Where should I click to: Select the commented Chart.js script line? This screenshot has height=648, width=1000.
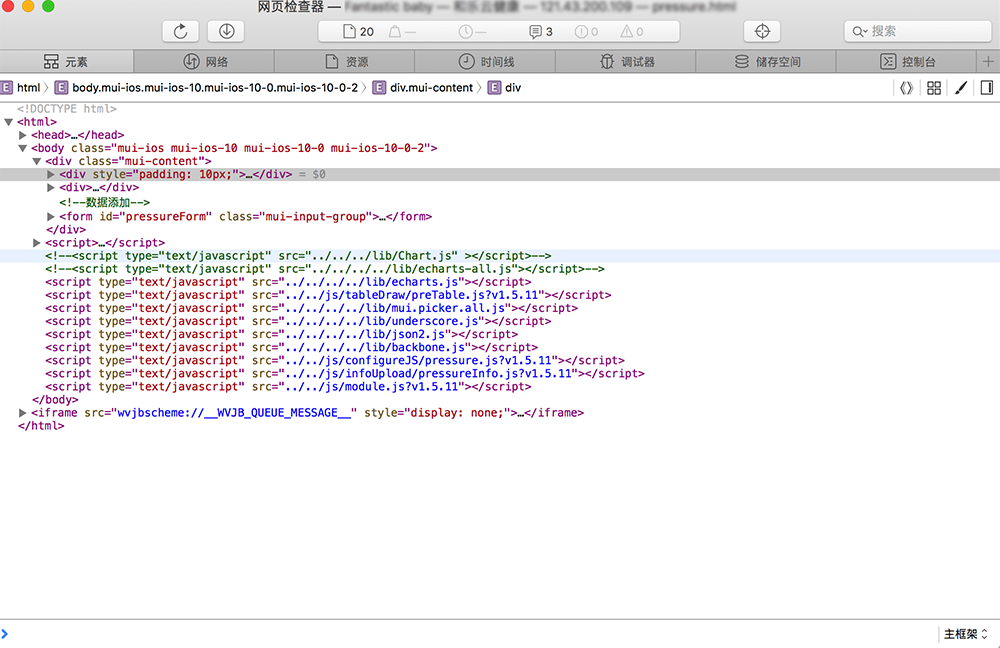pos(298,256)
